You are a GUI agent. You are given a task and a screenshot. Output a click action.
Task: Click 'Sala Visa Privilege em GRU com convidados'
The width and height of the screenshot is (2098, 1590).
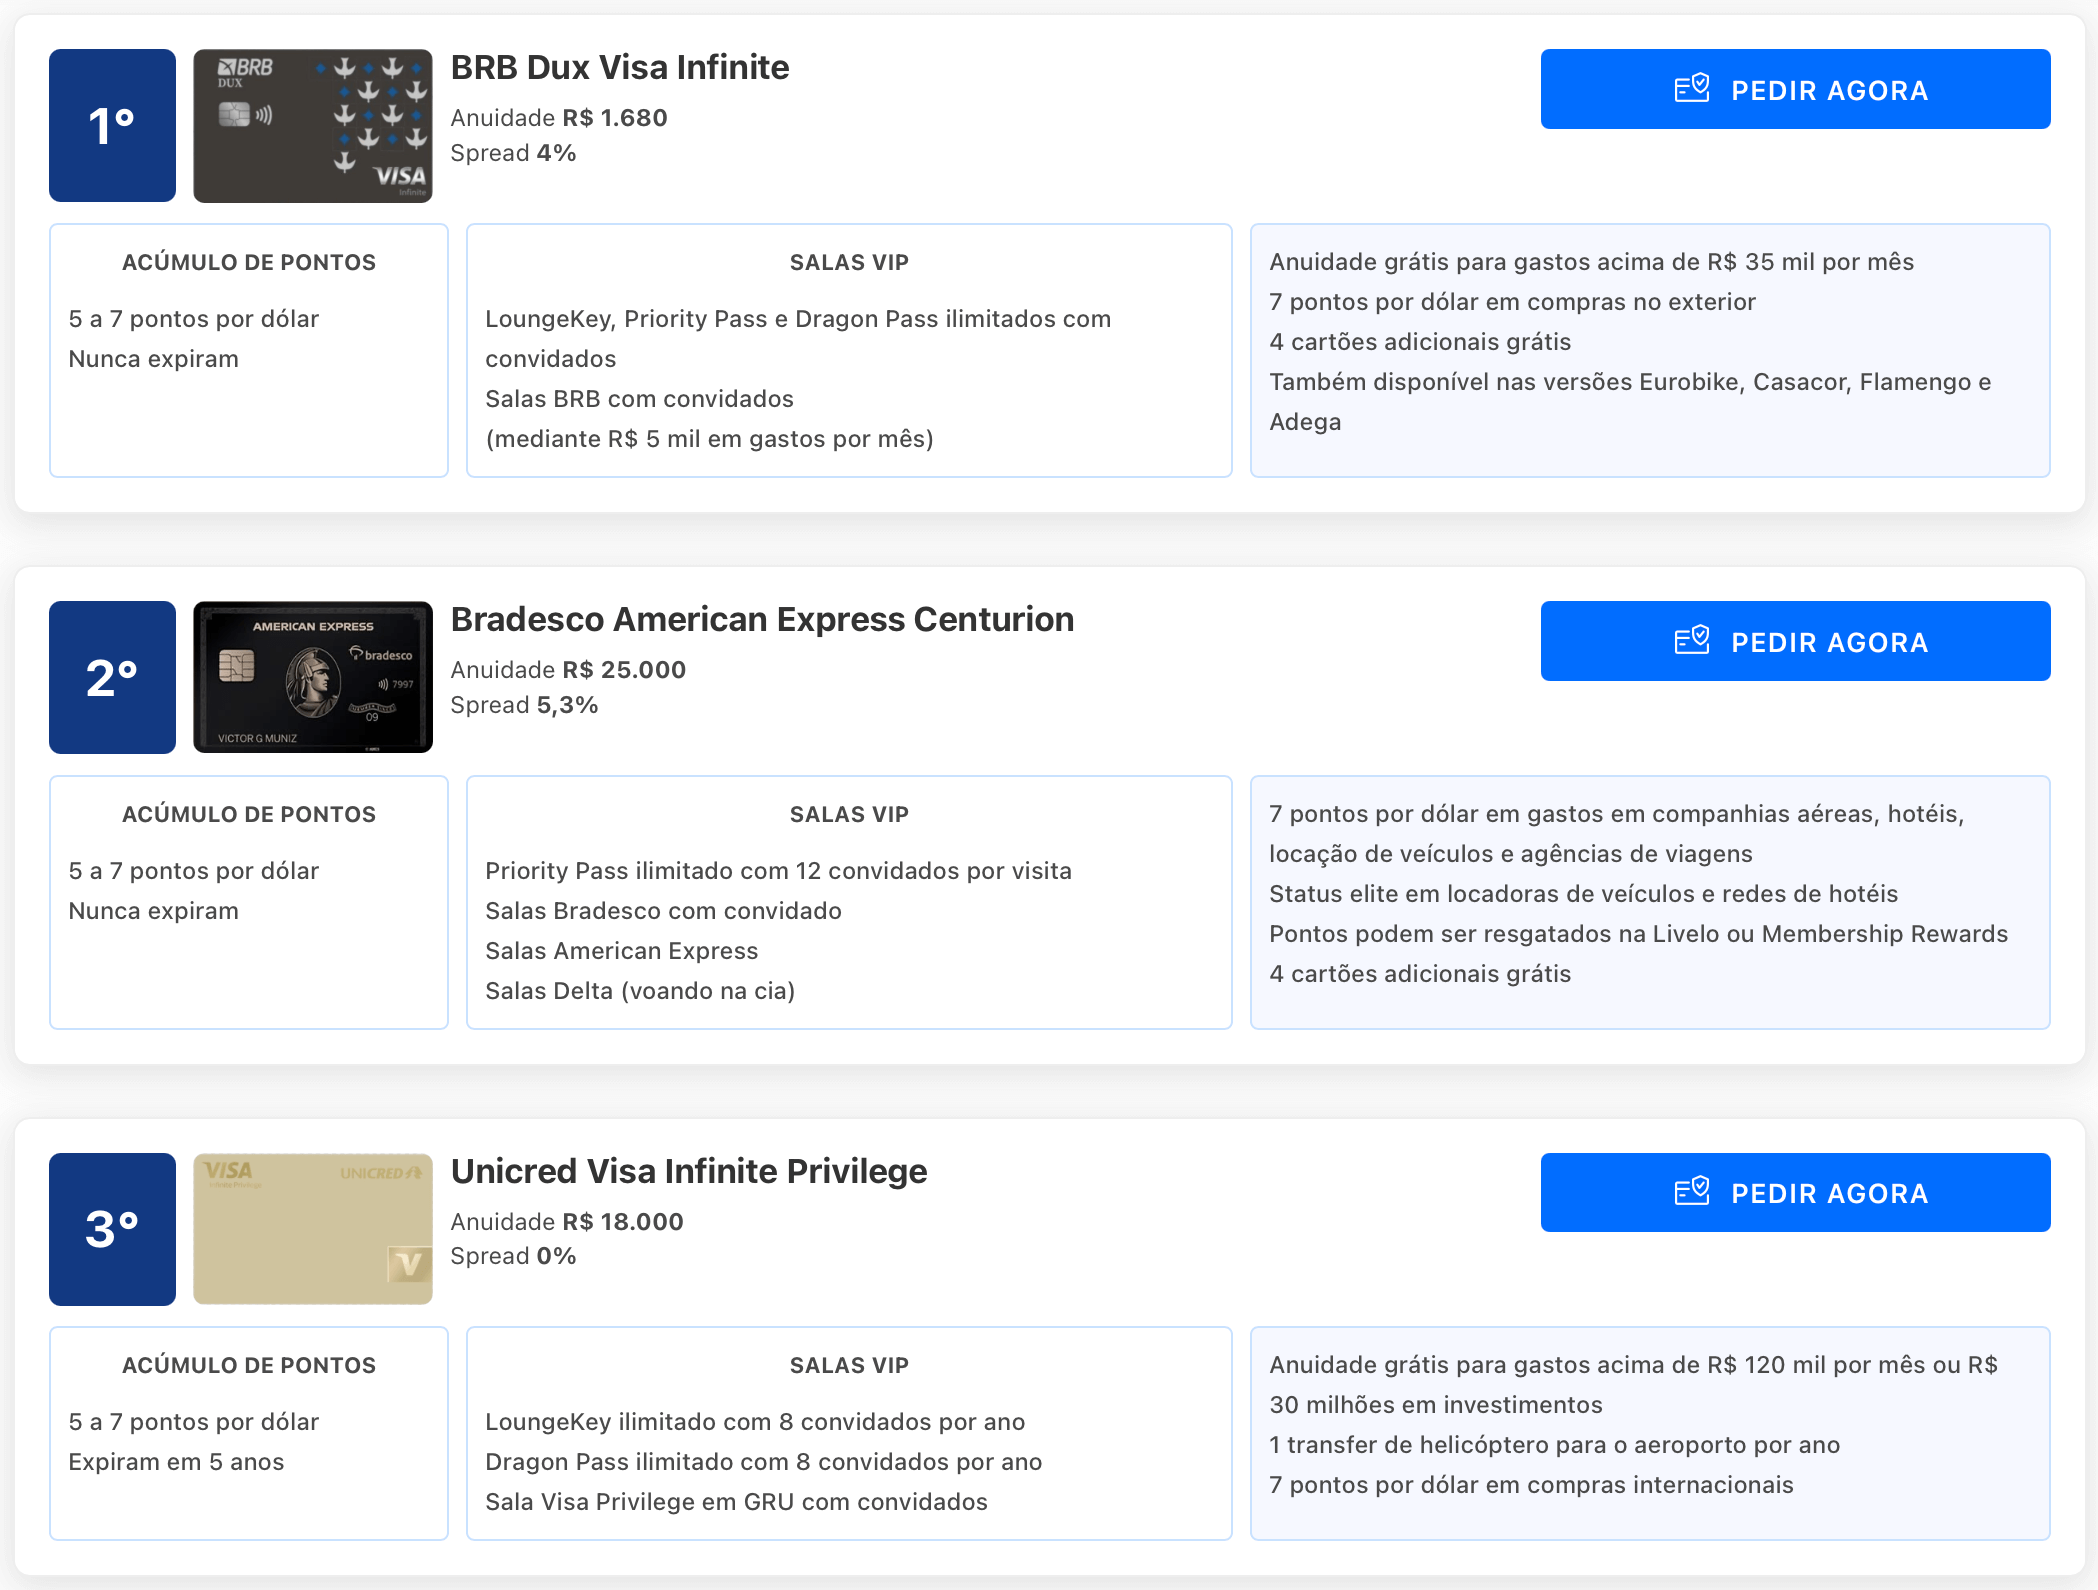(x=736, y=1502)
